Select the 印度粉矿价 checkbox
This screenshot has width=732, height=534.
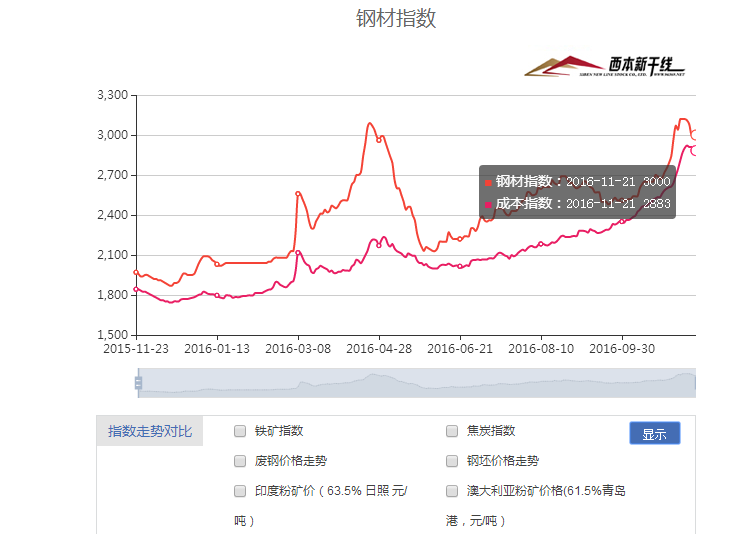(x=240, y=491)
